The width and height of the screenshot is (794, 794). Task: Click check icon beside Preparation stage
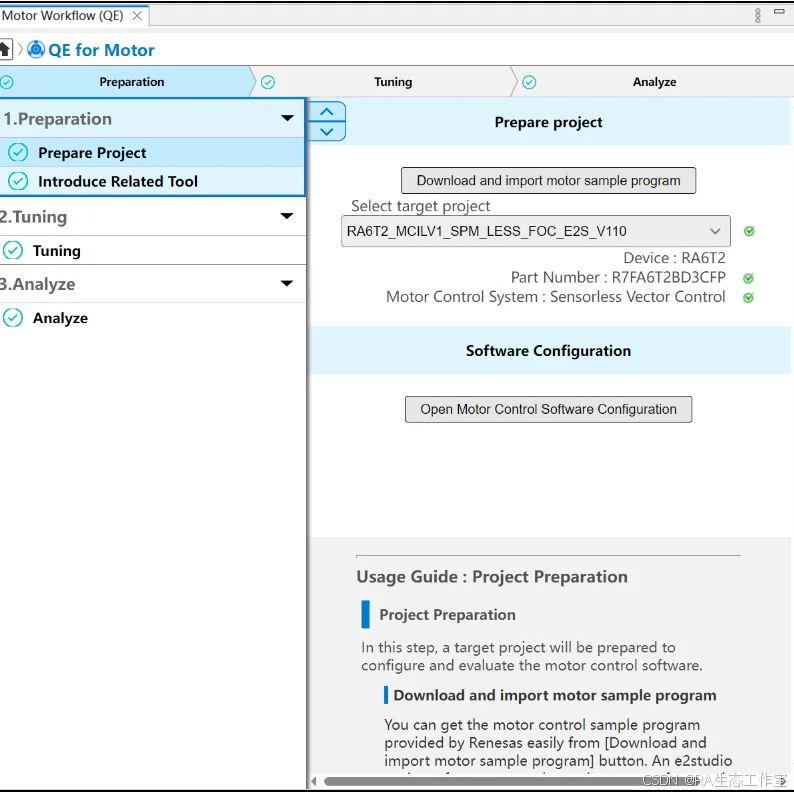(7, 82)
